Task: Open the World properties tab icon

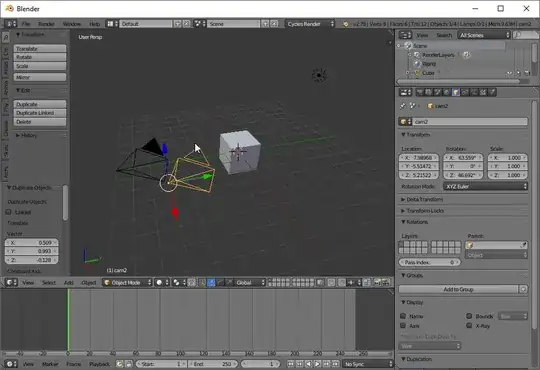Action: click(447, 92)
